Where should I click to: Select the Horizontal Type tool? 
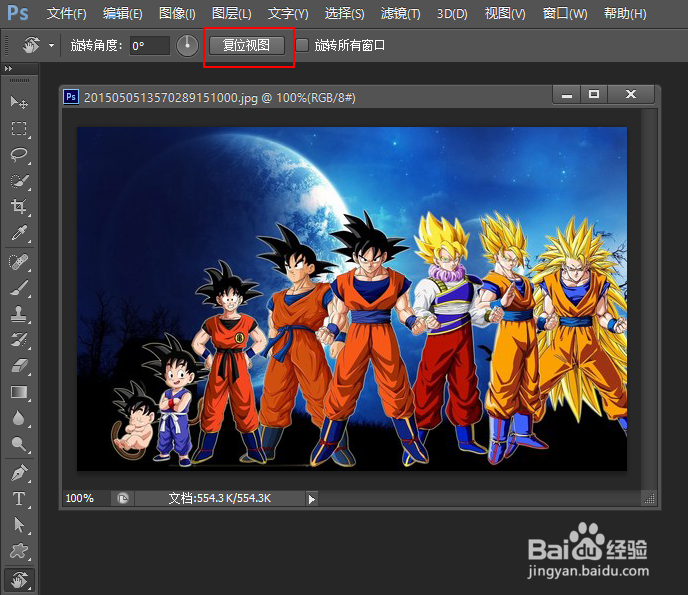point(19,499)
